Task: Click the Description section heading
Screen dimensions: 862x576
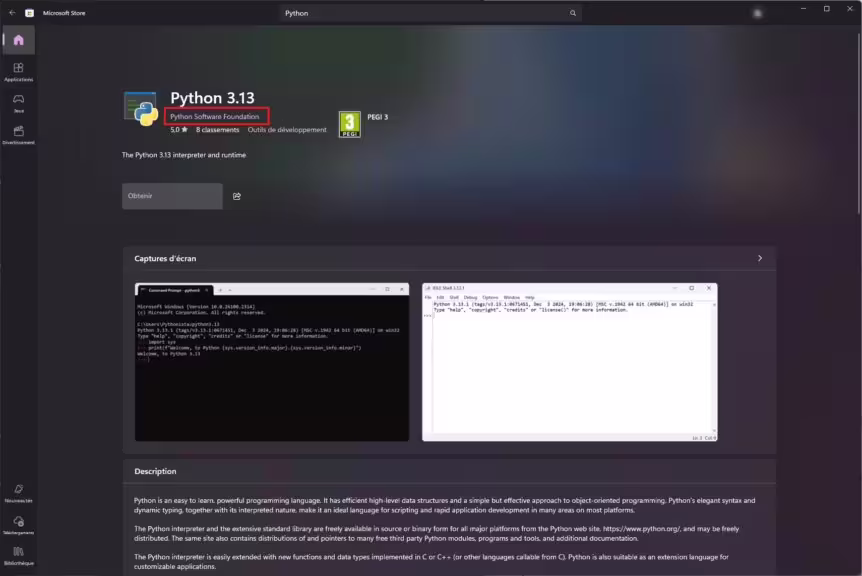Action: click(x=155, y=472)
